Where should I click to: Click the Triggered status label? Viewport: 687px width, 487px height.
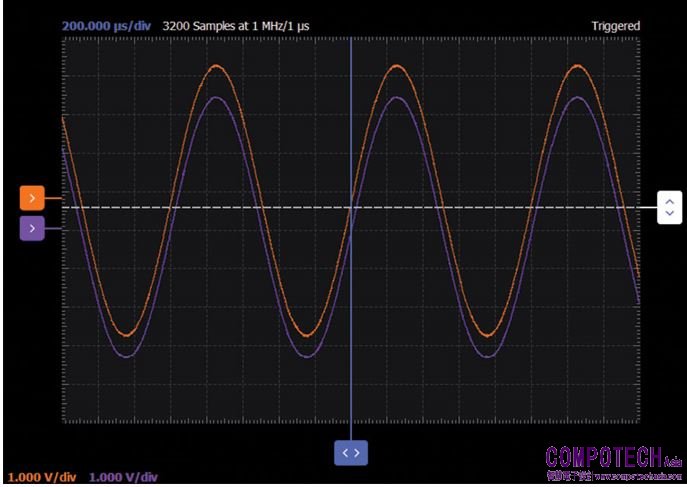click(615, 26)
